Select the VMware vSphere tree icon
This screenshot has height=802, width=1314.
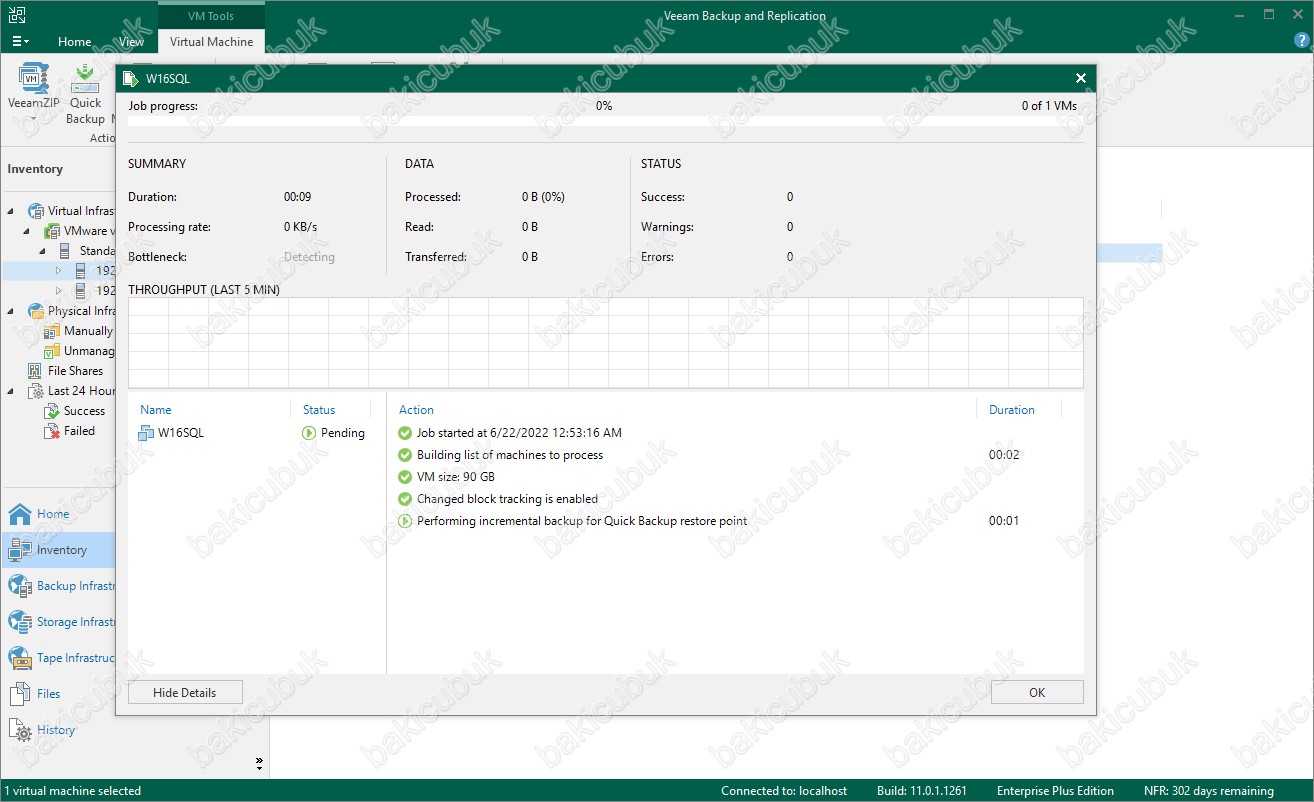pos(52,231)
